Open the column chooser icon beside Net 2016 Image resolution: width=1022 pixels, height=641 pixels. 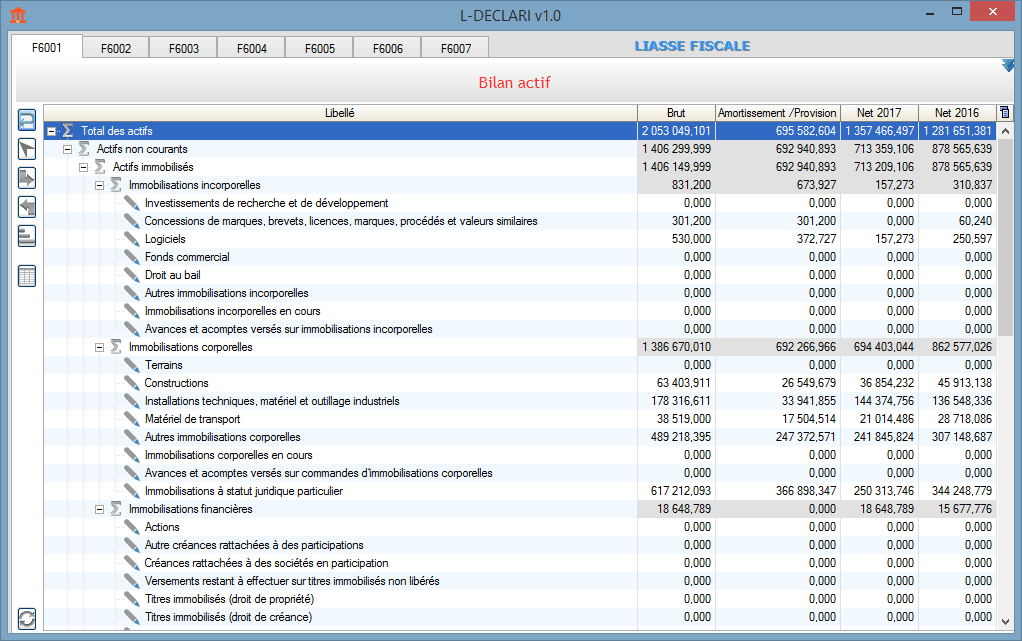point(1005,113)
